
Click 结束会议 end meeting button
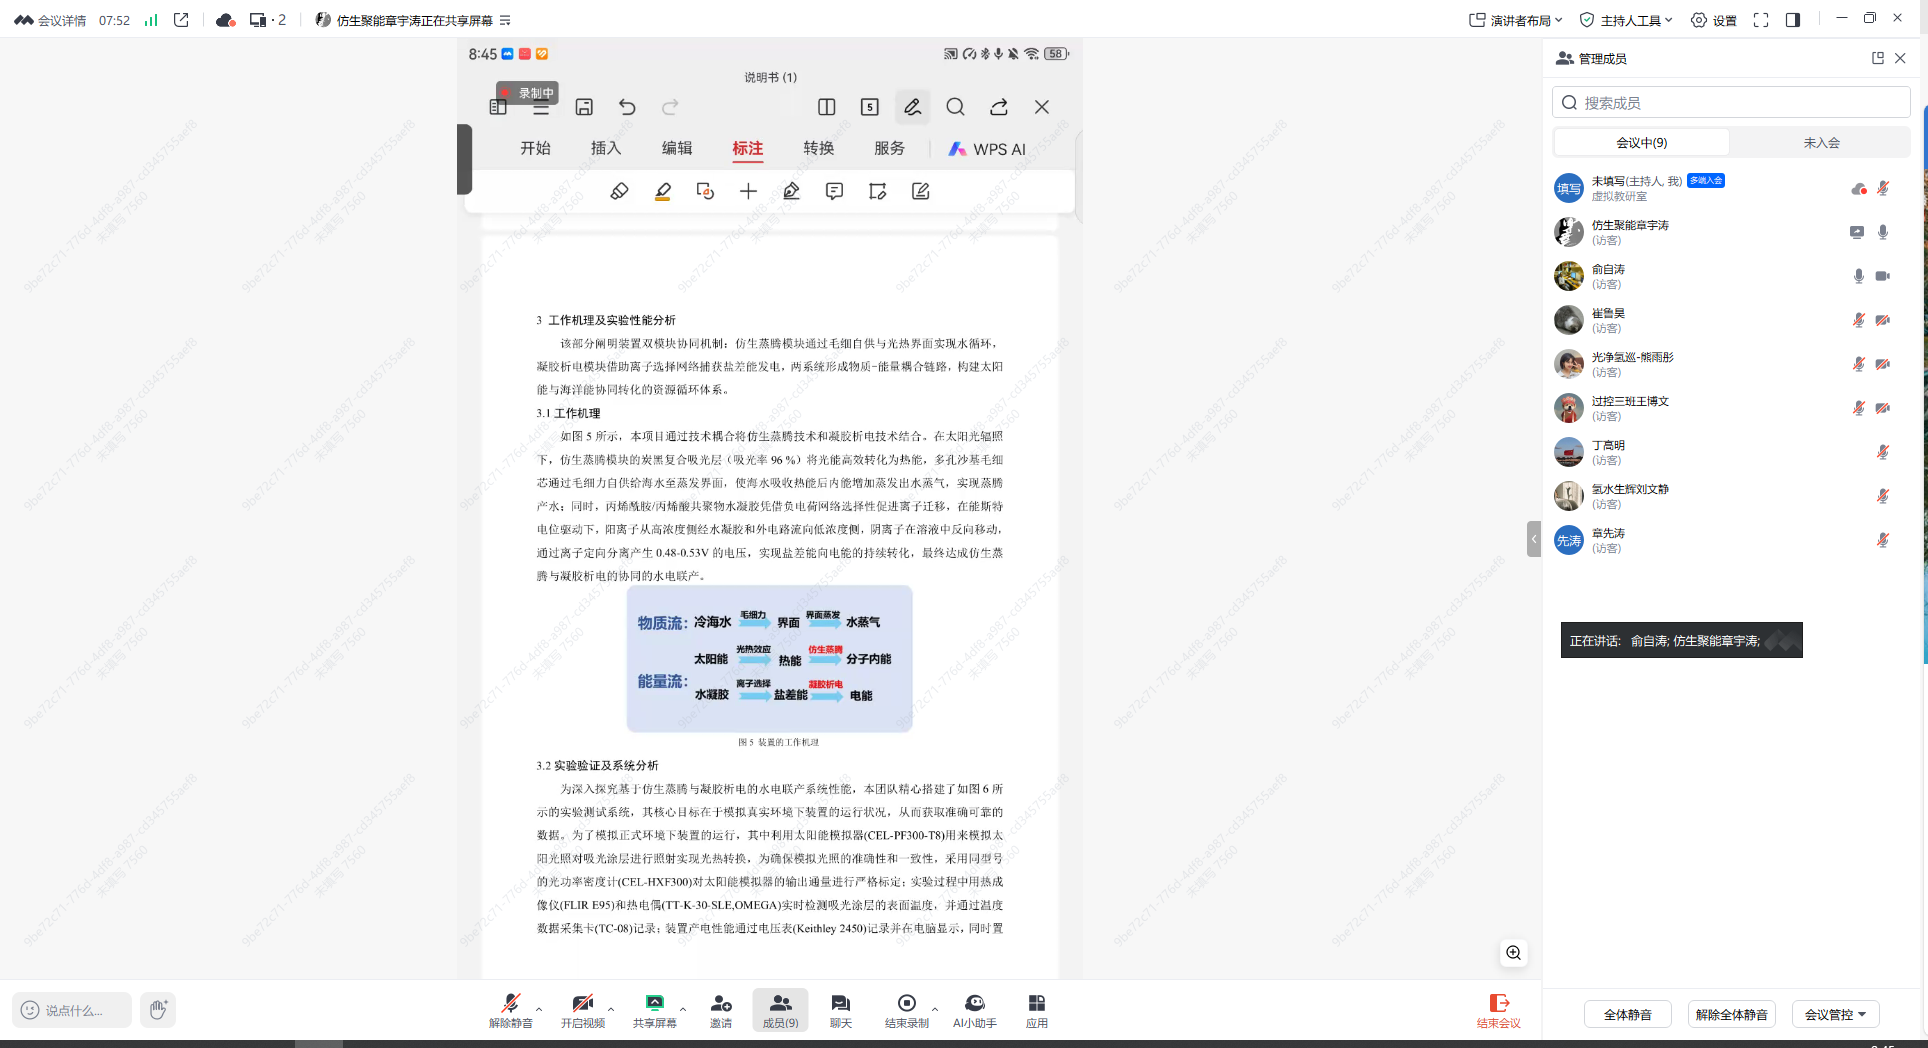(x=1498, y=1010)
